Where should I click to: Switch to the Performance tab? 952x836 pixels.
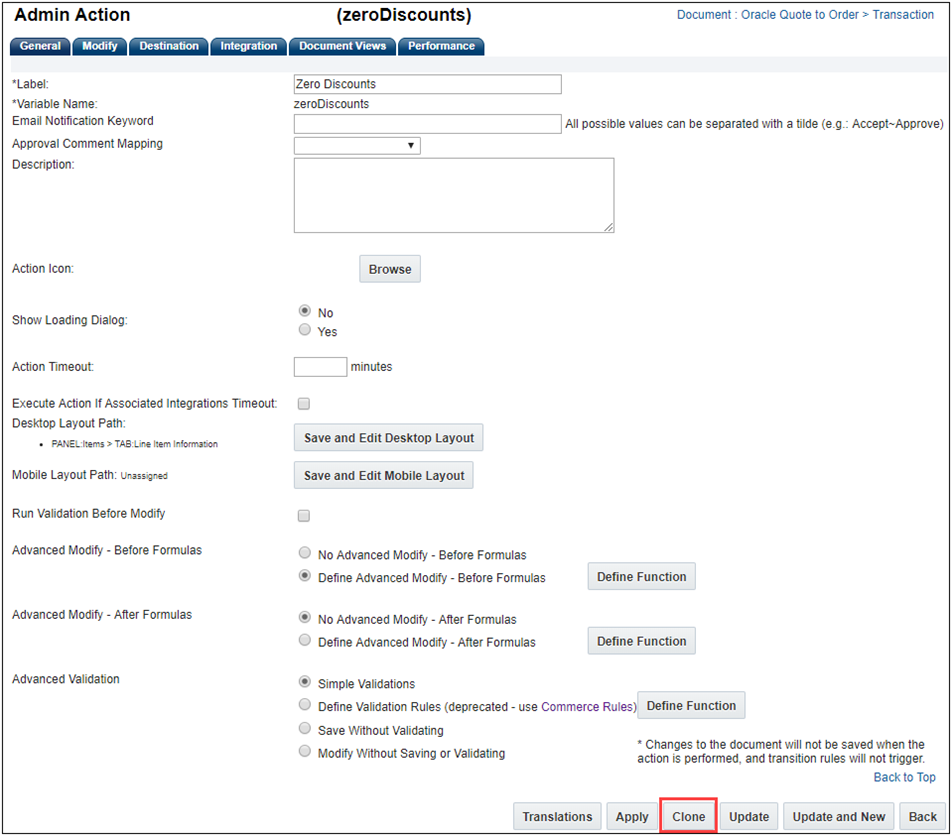click(441, 46)
